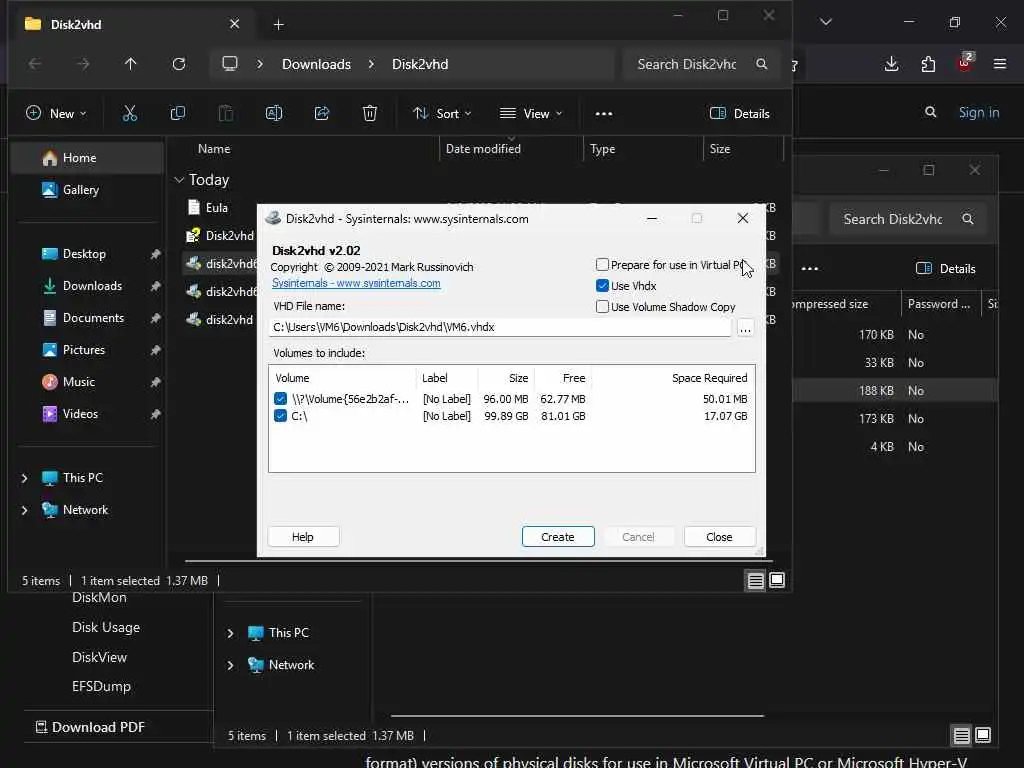This screenshot has height=768, width=1024.
Task: Open the browser hamburger menu
Action: click(1000, 64)
